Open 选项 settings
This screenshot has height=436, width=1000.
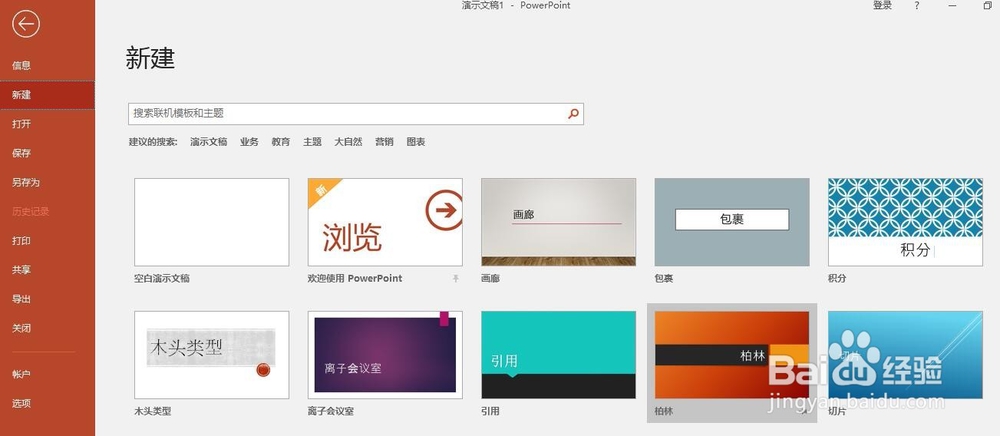(x=47, y=403)
